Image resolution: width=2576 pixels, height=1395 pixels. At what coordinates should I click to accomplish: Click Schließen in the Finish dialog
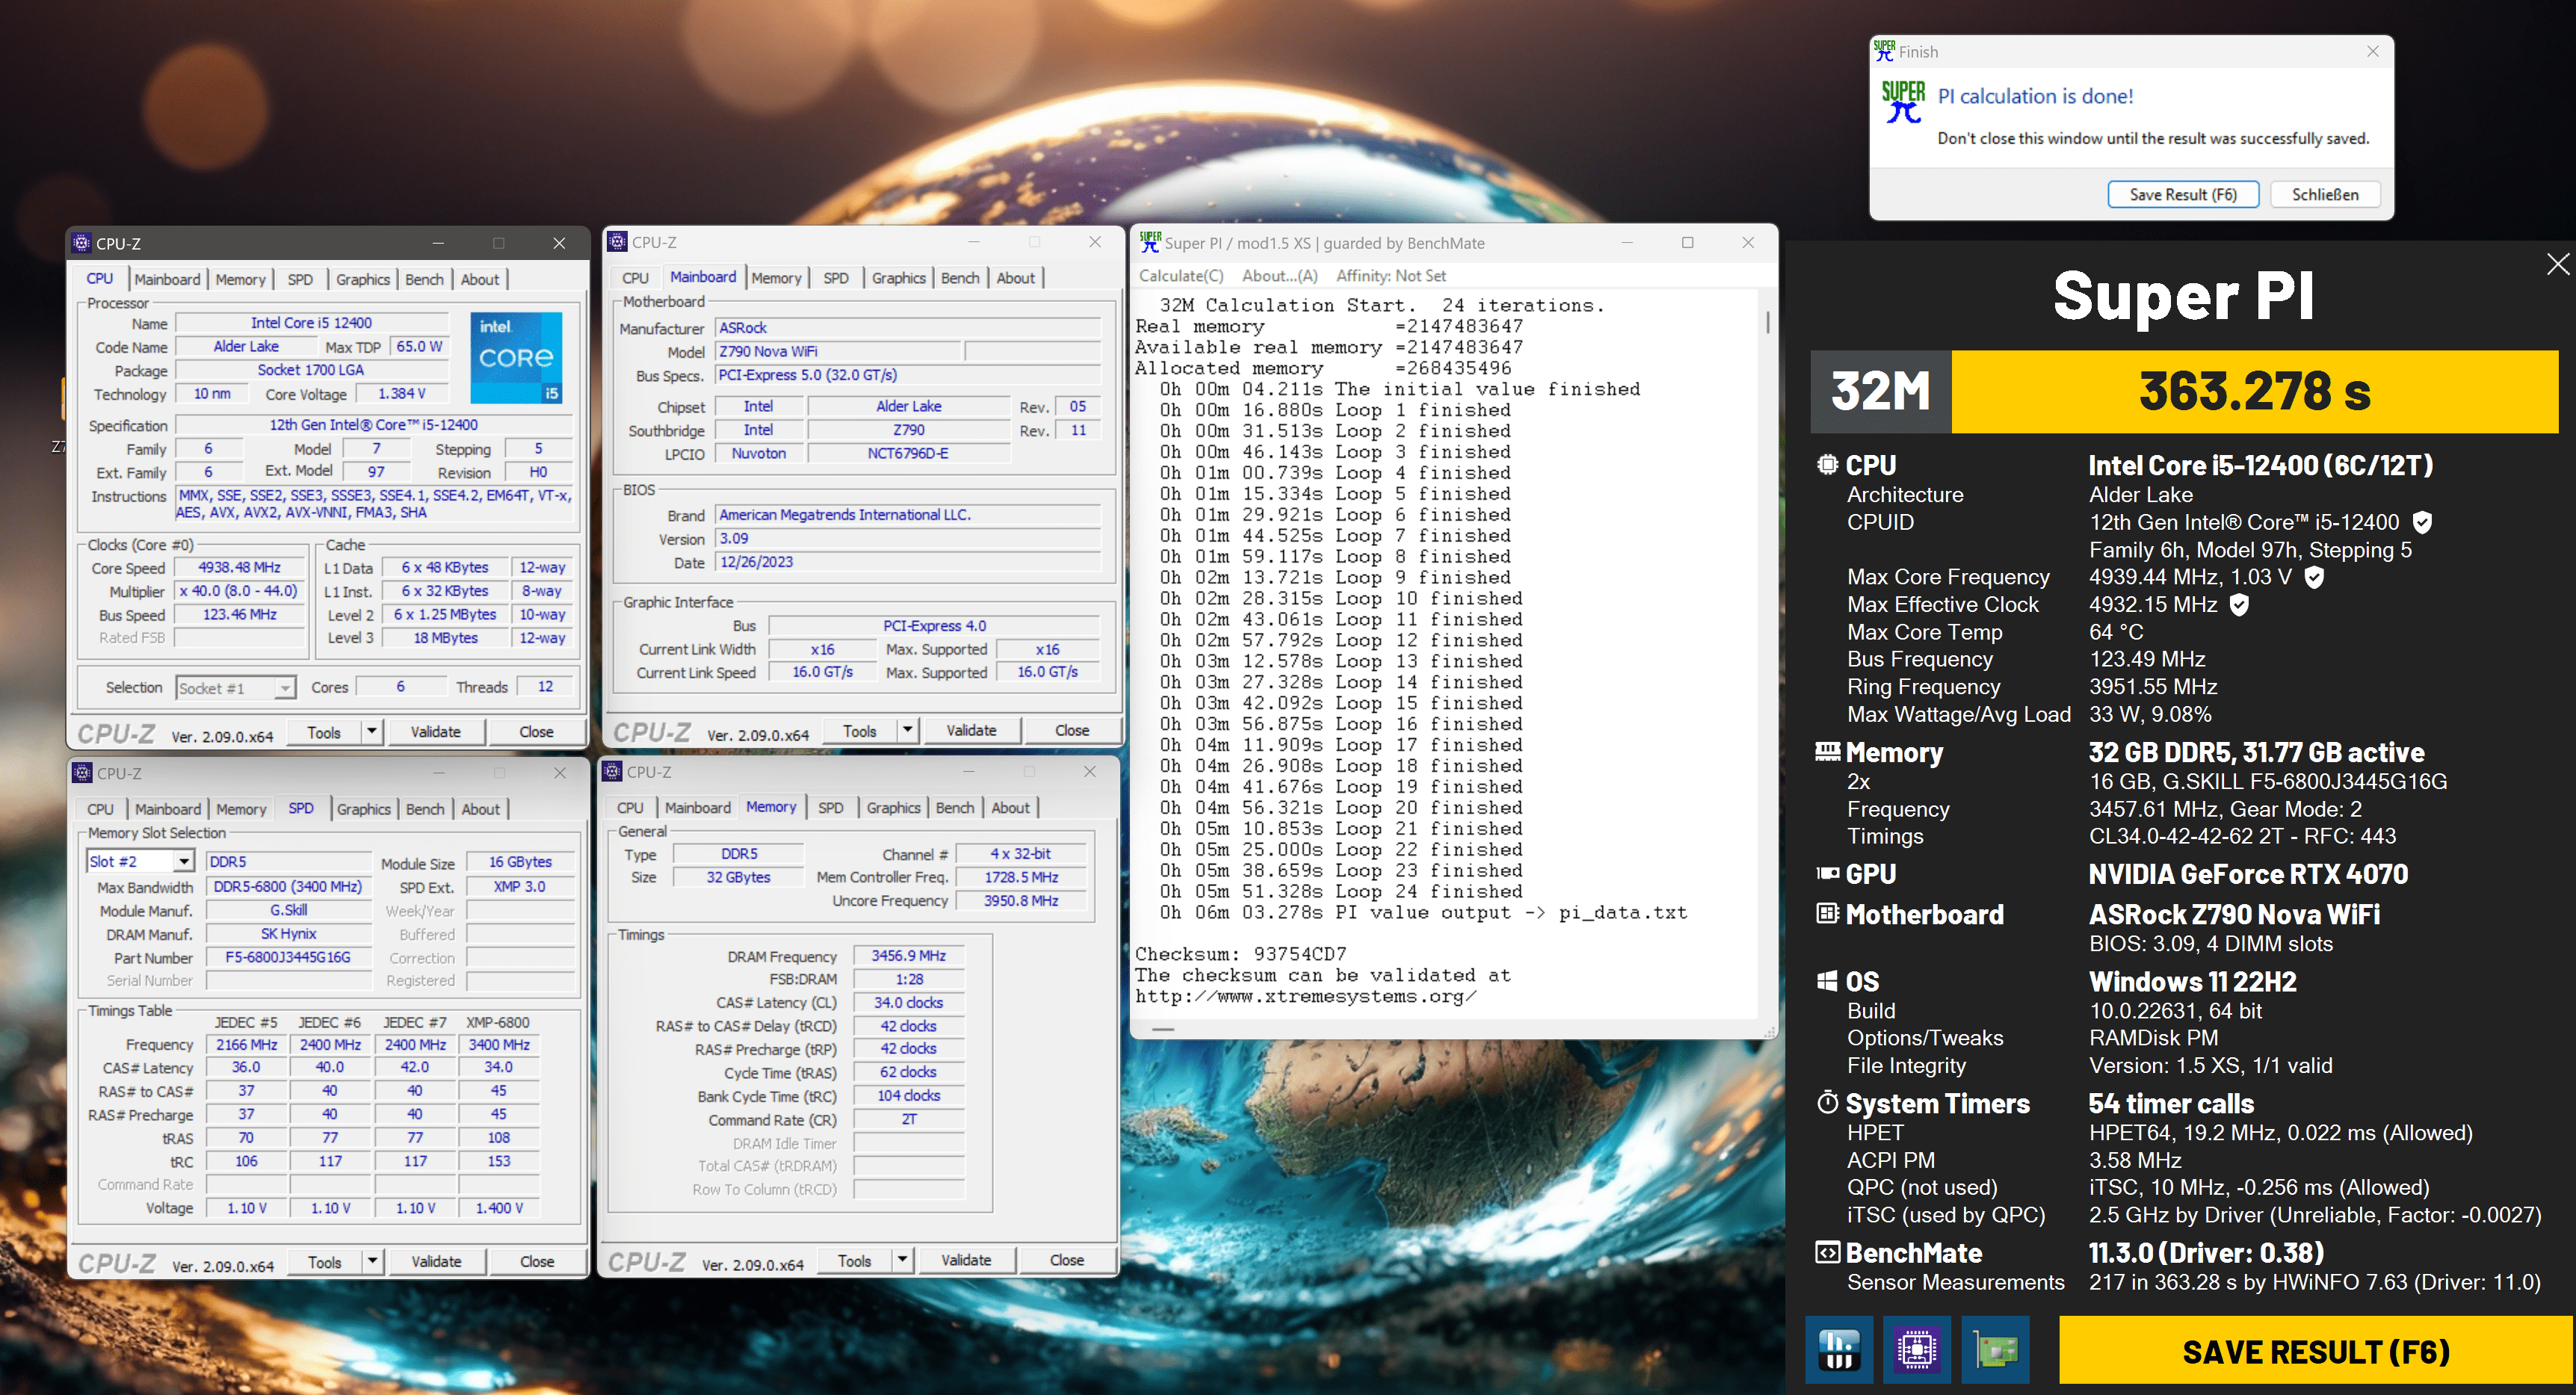pos(2324,194)
